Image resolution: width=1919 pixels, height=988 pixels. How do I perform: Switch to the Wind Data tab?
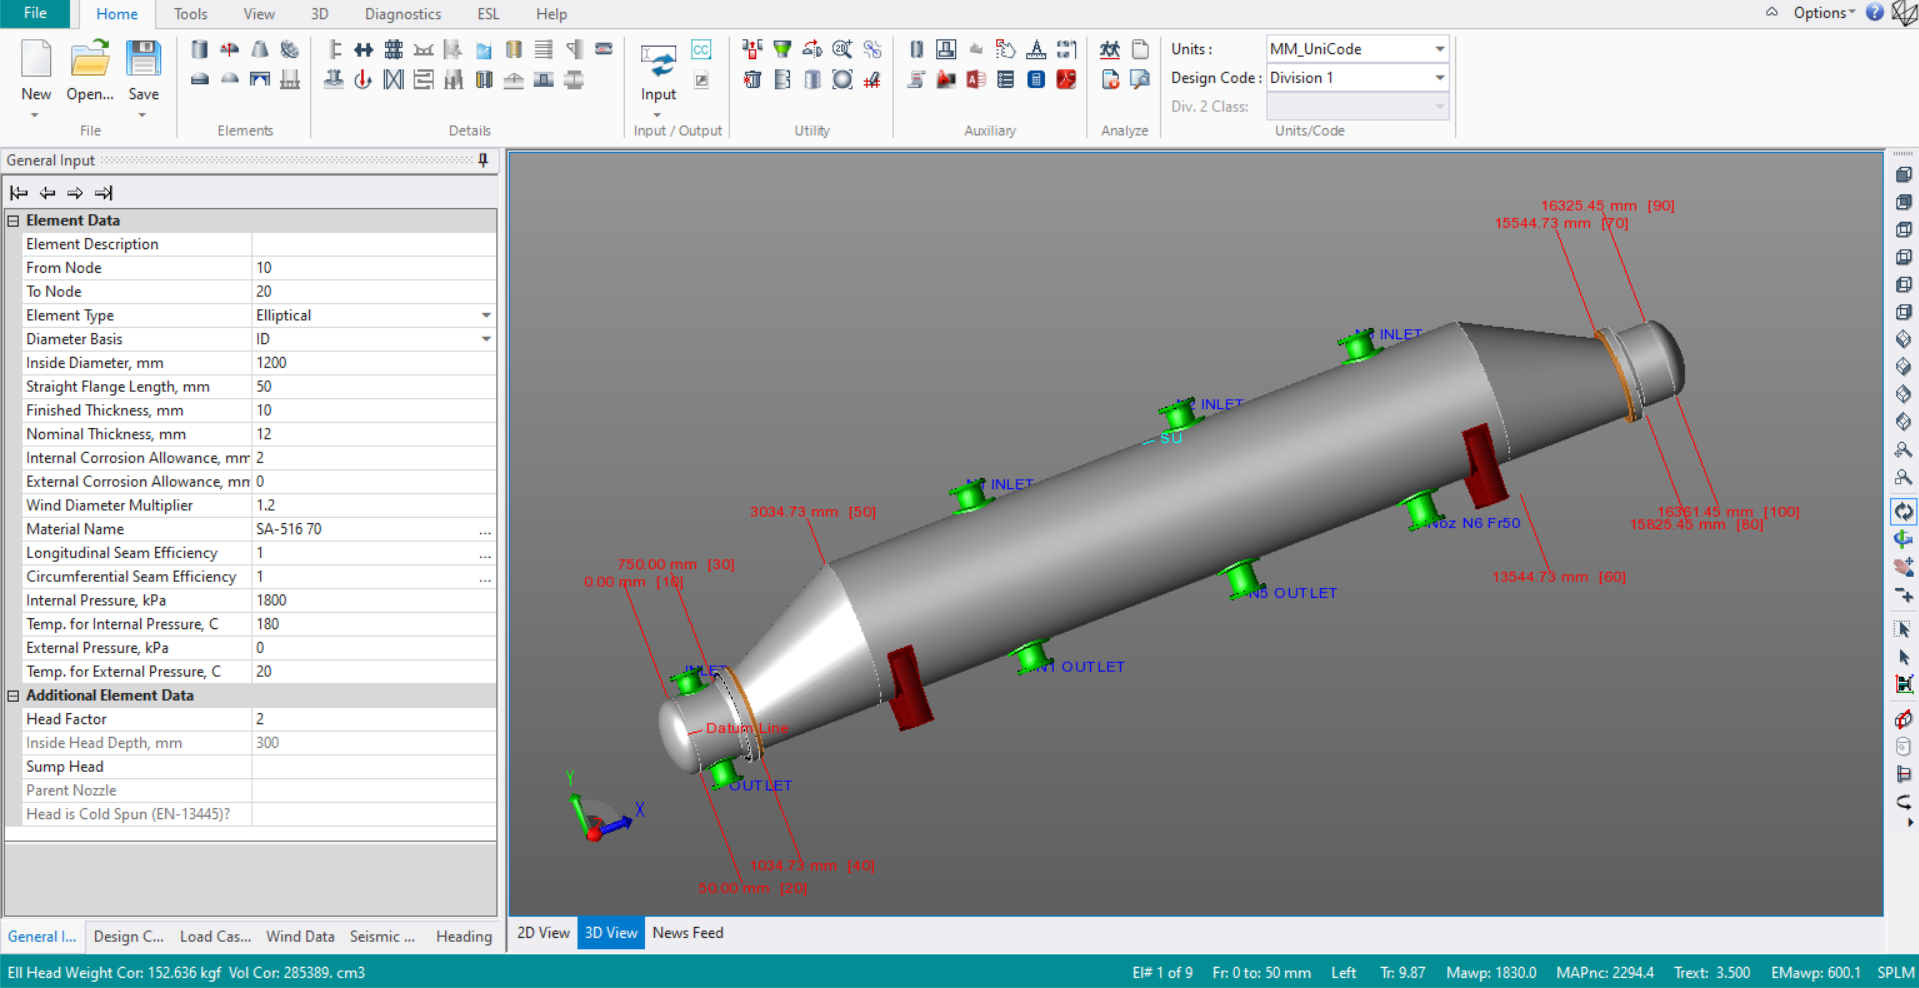coord(300,936)
